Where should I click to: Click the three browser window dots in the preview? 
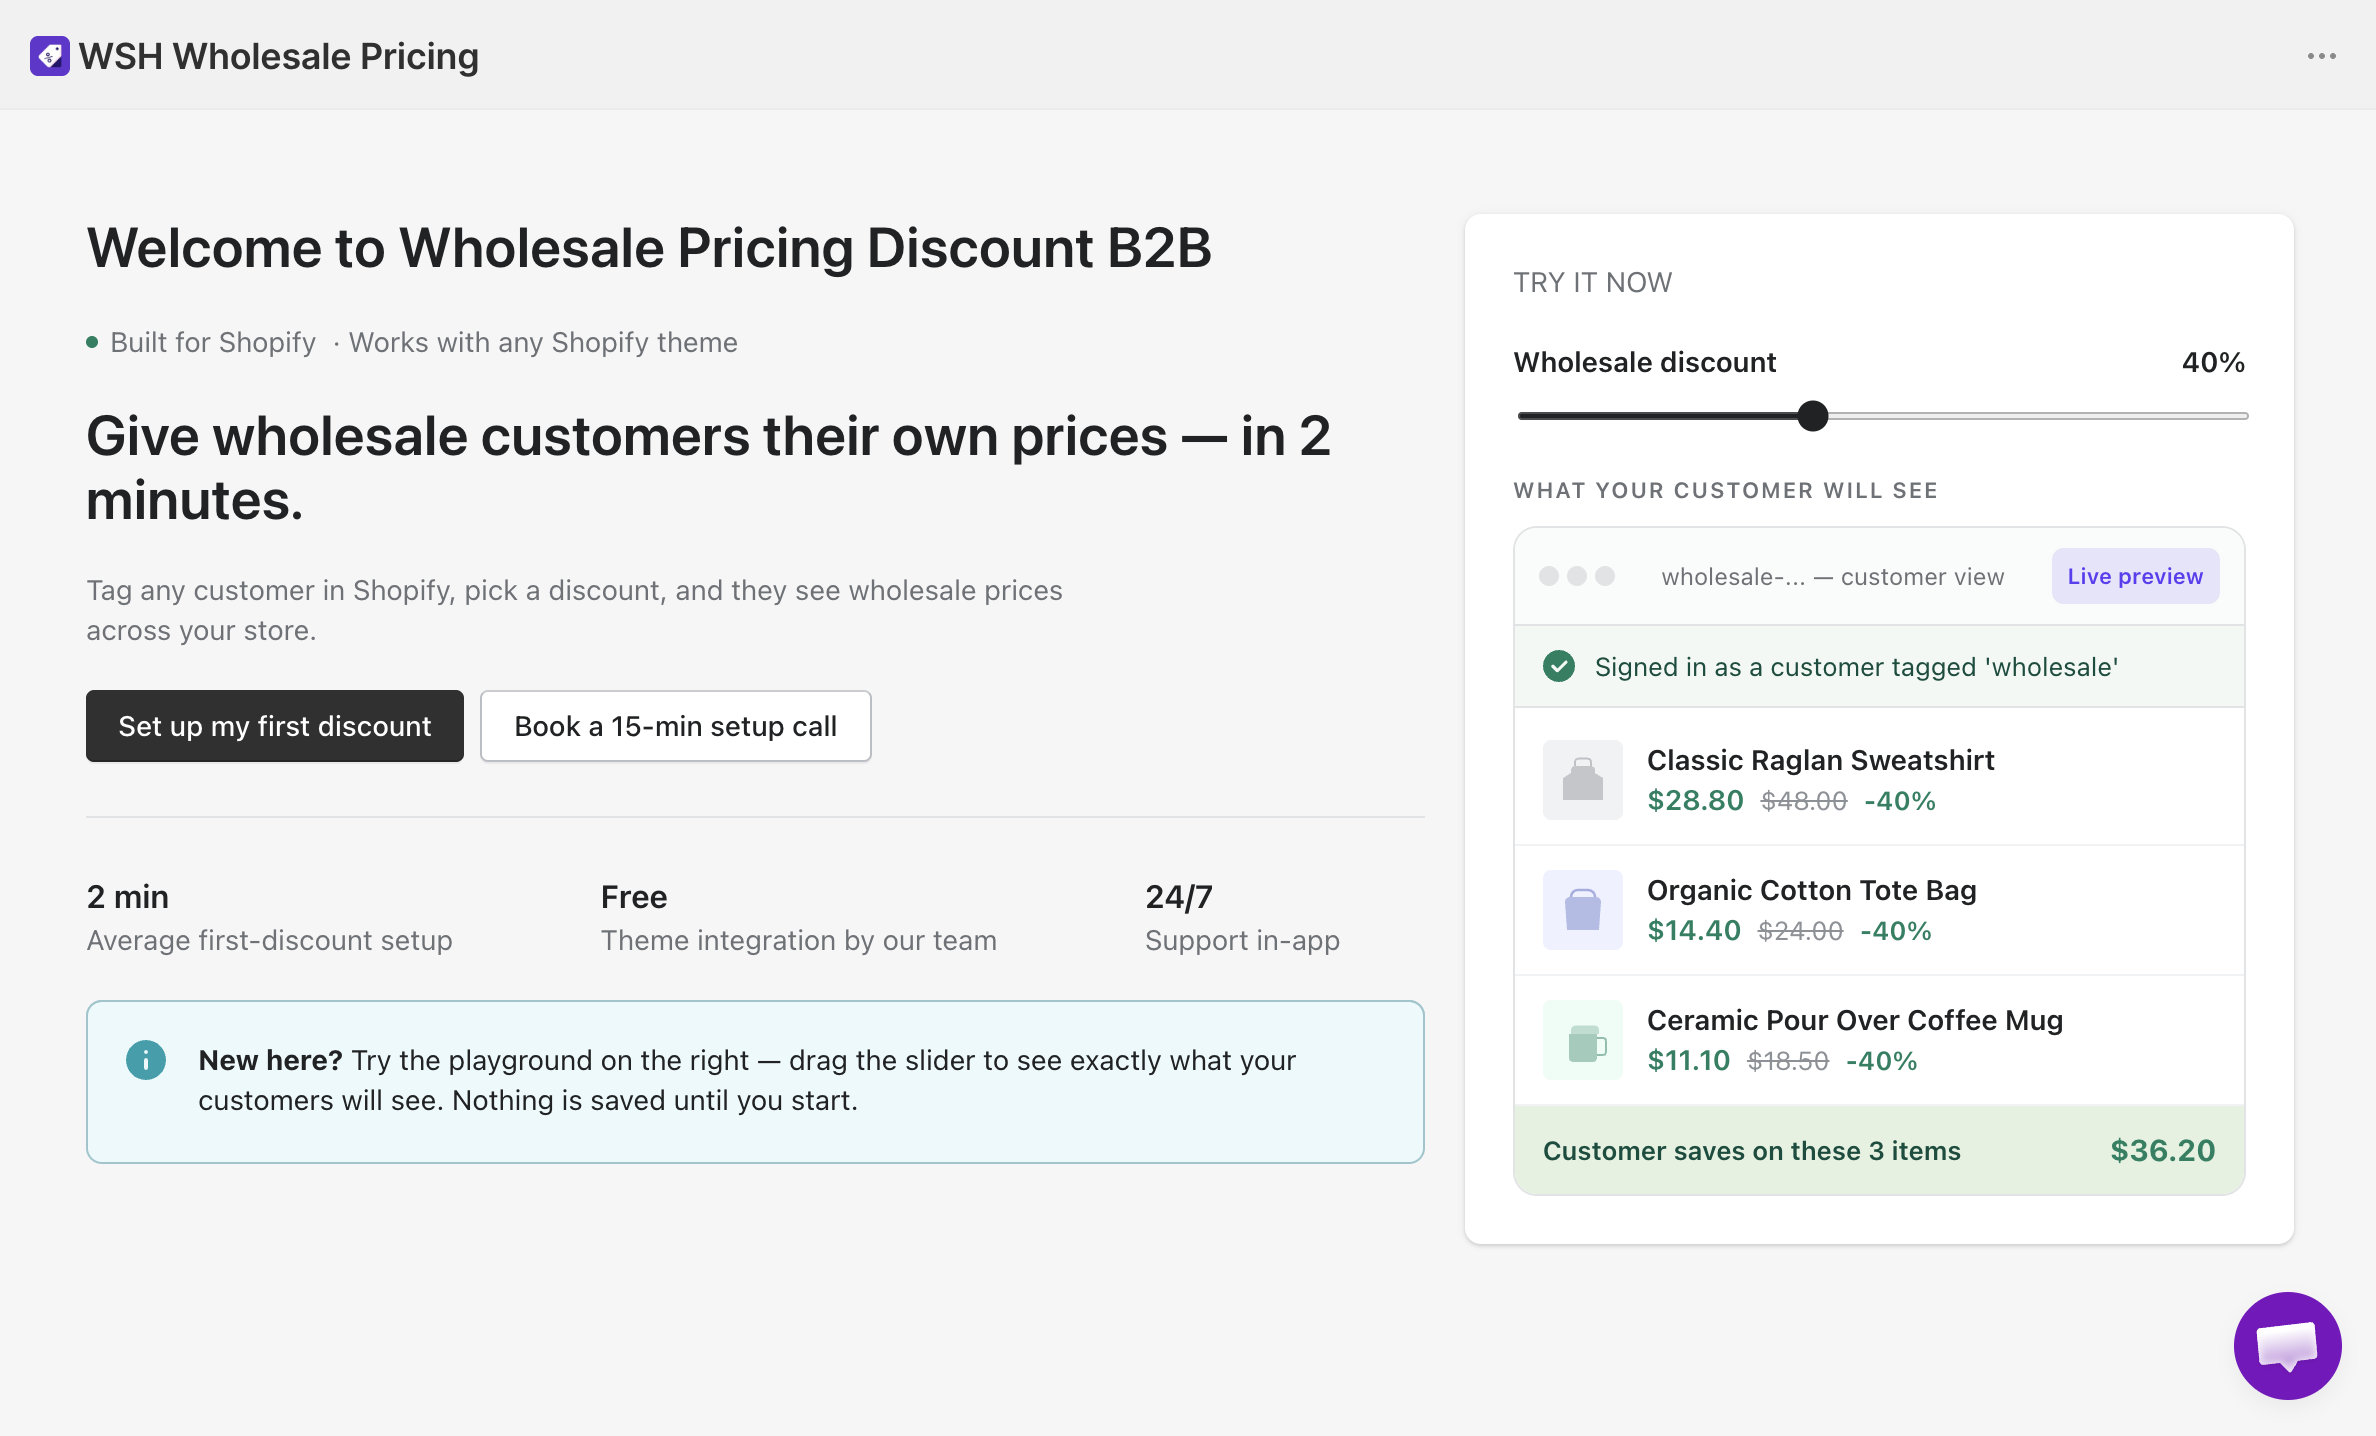(x=1577, y=576)
